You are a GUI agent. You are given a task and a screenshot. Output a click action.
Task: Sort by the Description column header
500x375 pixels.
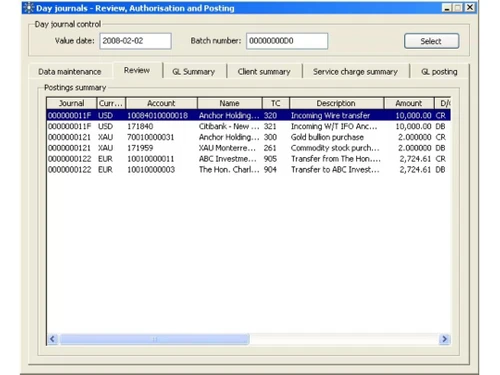[x=336, y=103]
